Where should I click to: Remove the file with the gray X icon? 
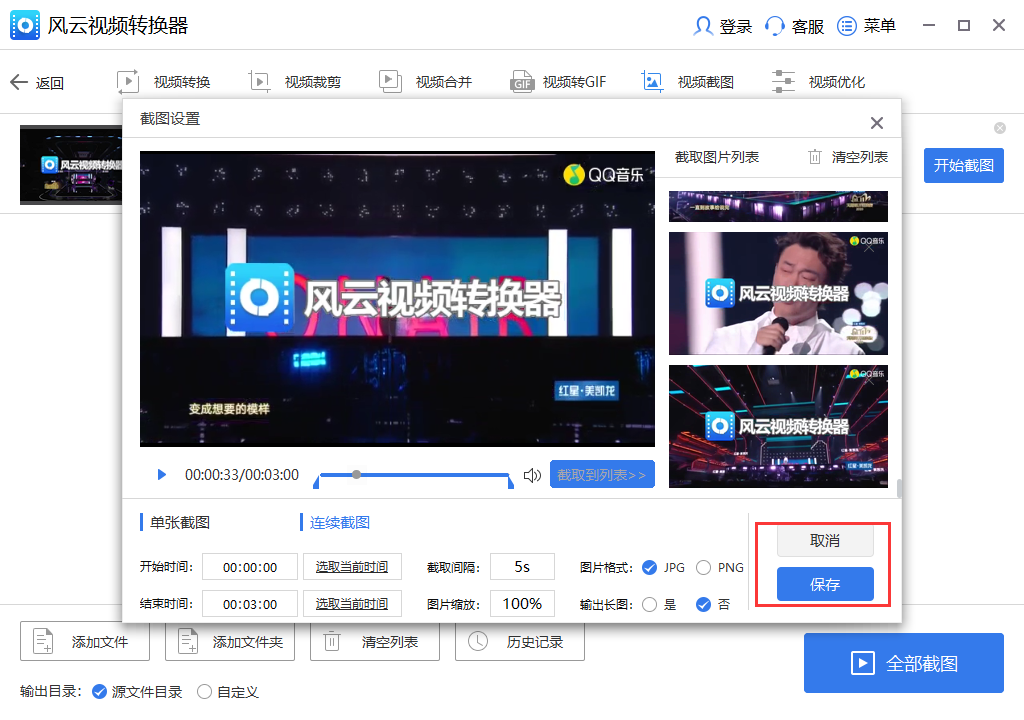(999, 128)
